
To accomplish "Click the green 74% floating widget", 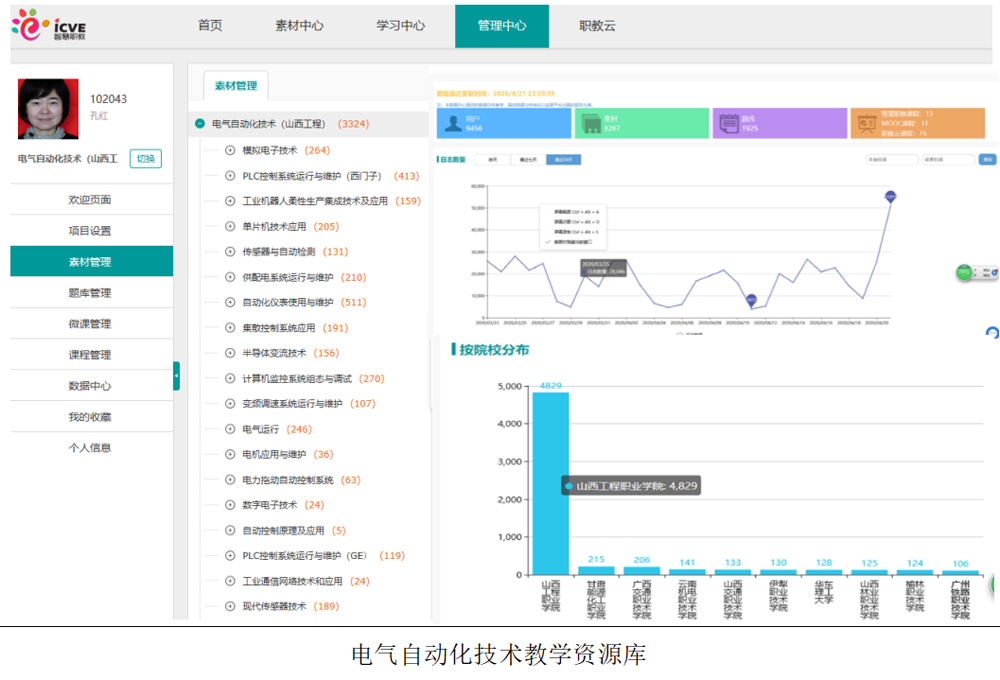I will [x=964, y=272].
